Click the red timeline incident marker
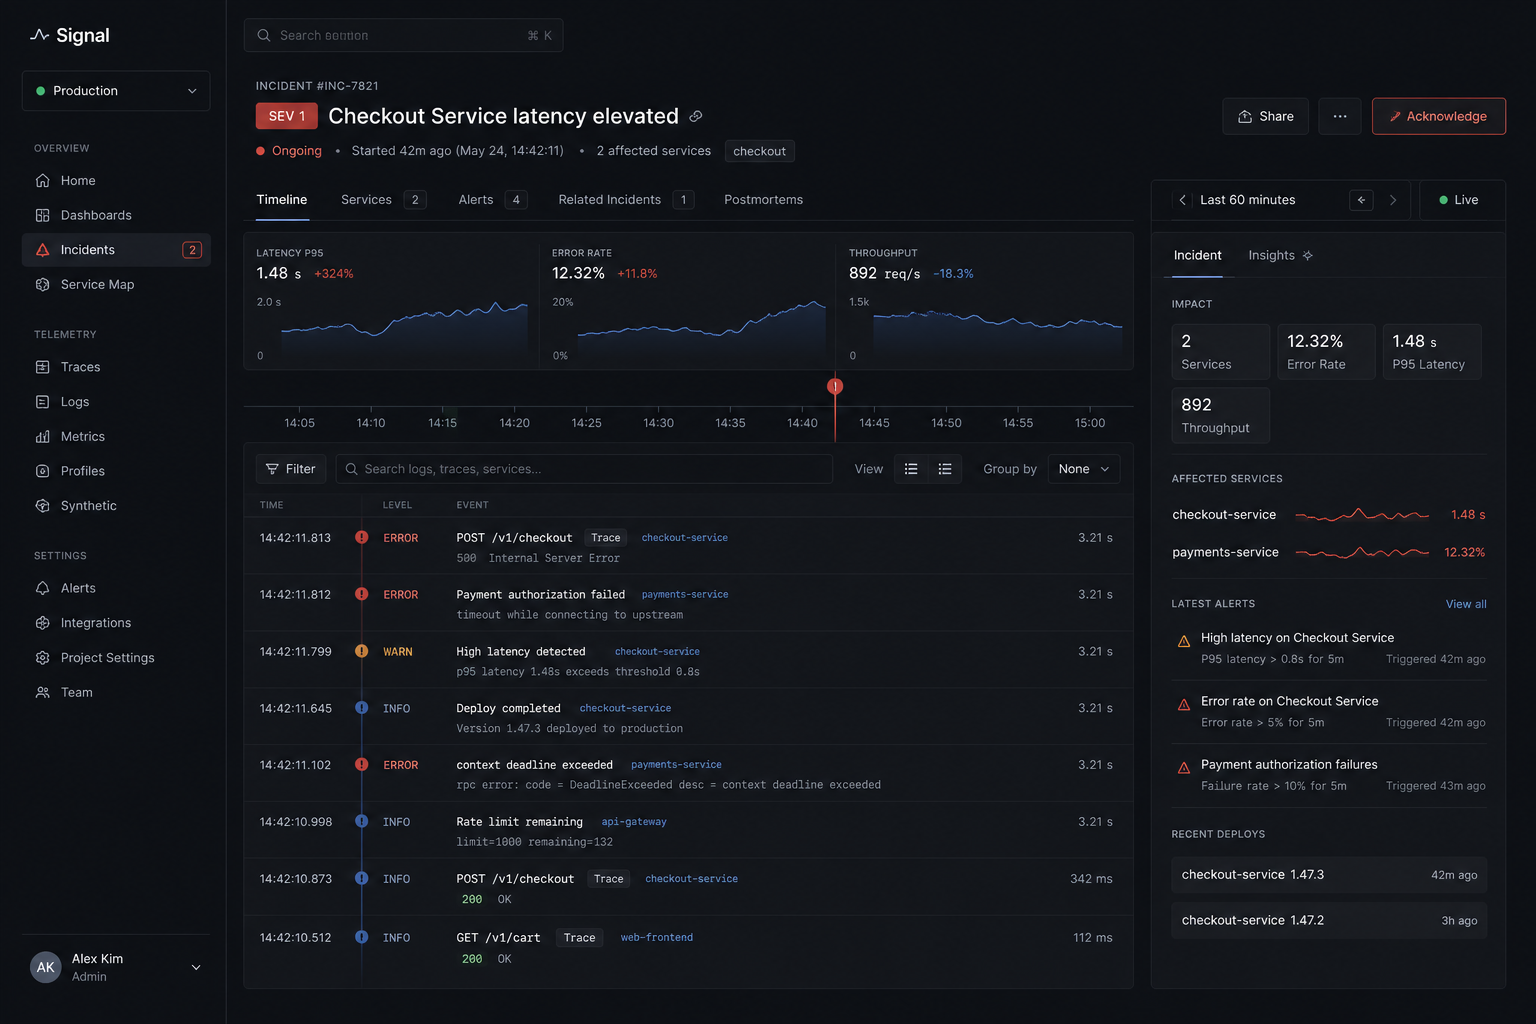The width and height of the screenshot is (1536, 1024). (x=835, y=386)
